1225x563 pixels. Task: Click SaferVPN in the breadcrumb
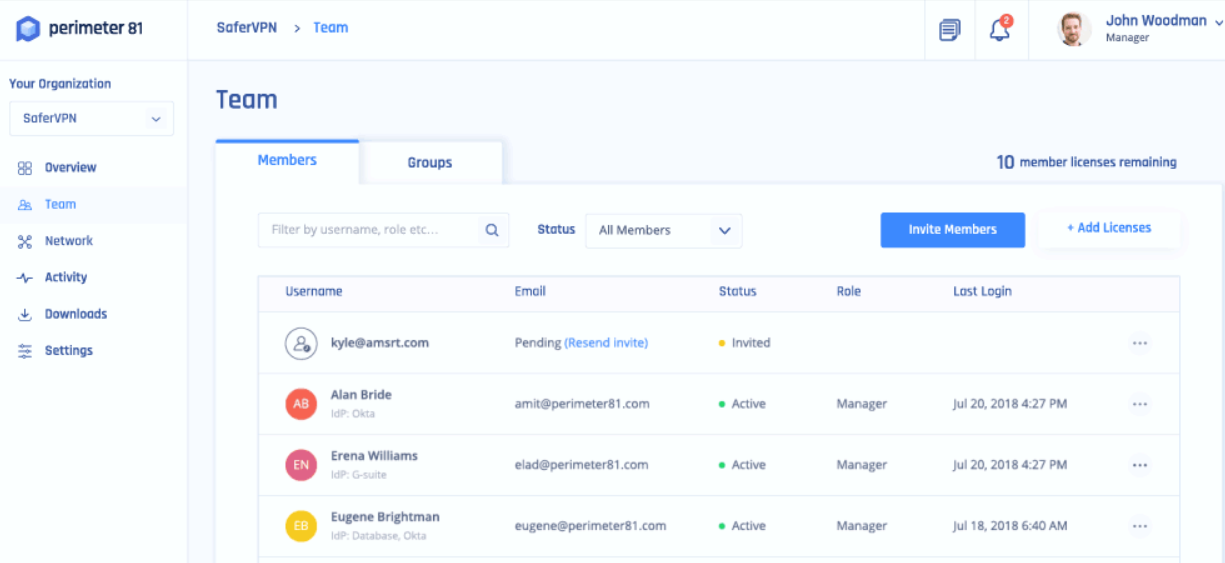coord(248,28)
